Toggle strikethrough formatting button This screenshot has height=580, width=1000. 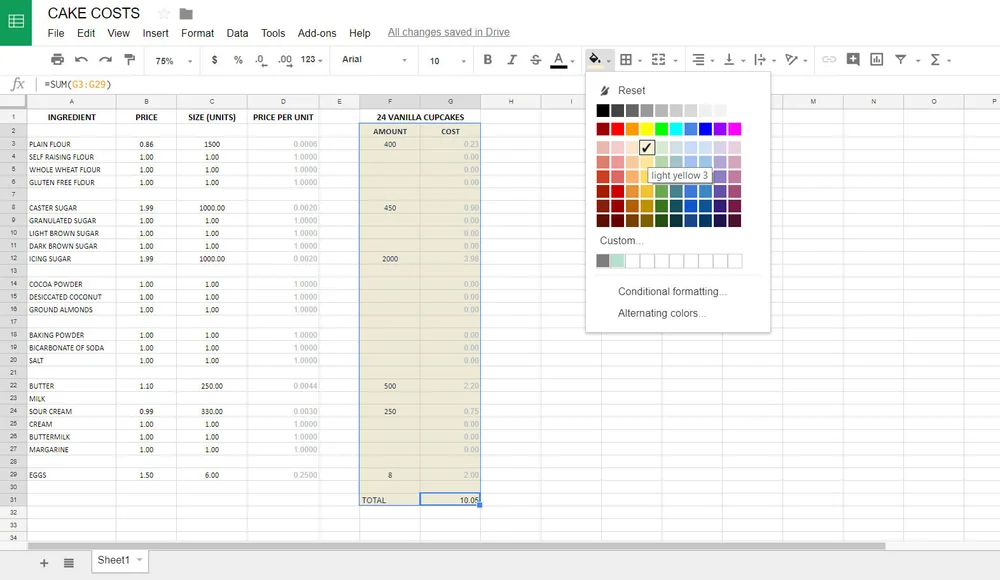536,59
